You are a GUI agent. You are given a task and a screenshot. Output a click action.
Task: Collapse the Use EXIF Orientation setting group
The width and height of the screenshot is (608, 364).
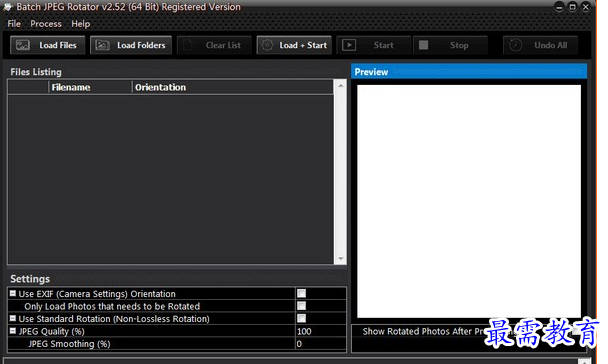coord(13,293)
